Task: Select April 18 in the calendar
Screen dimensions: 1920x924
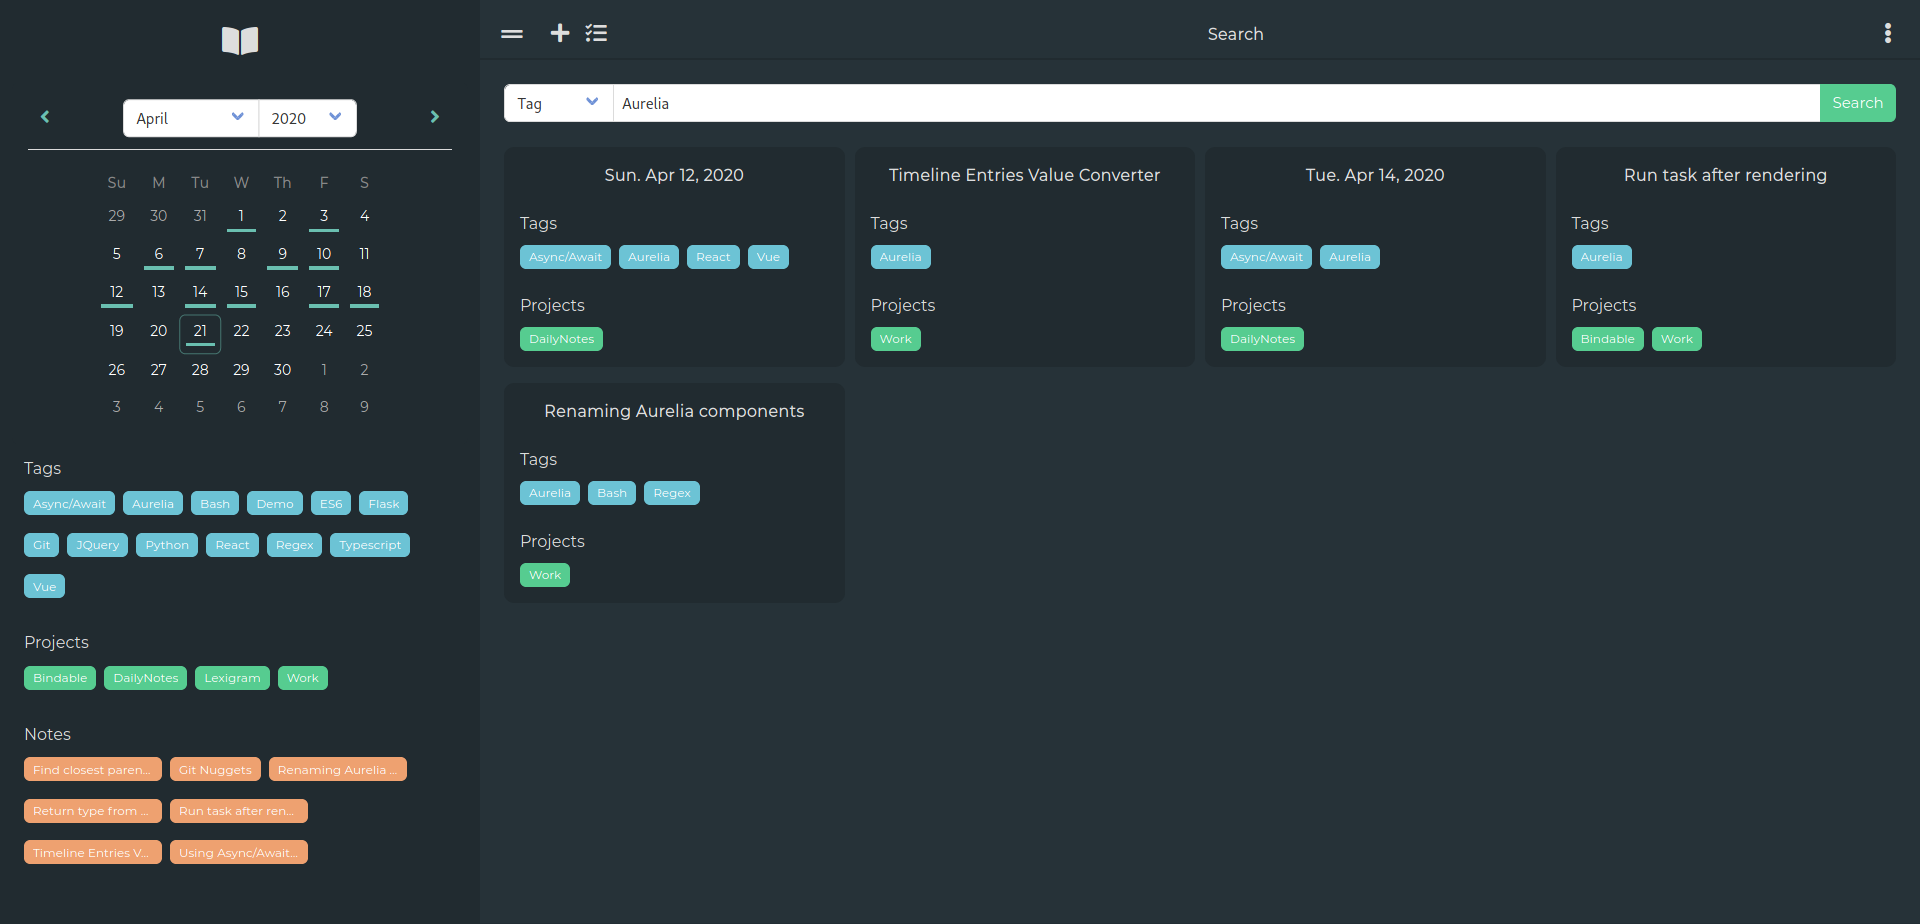Action: [x=364, y=293]
